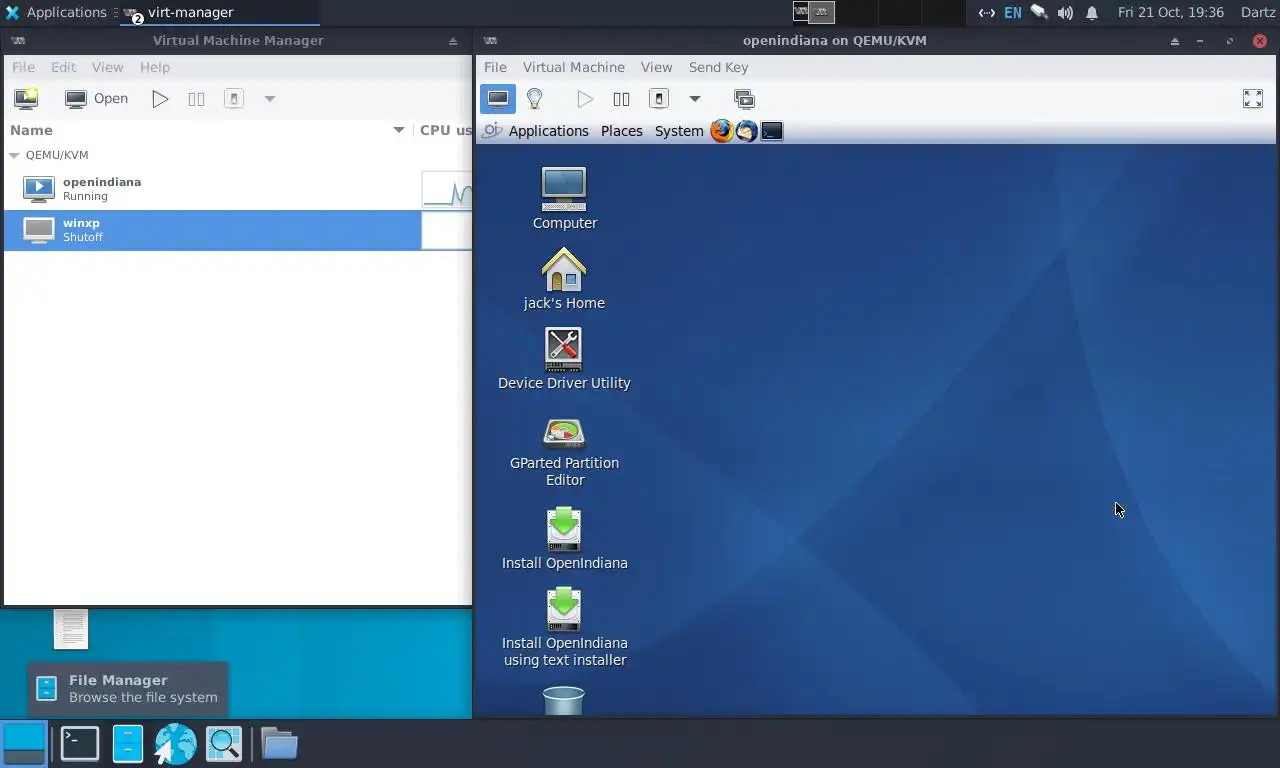Select the text document on host desktop

click(70, 629)
